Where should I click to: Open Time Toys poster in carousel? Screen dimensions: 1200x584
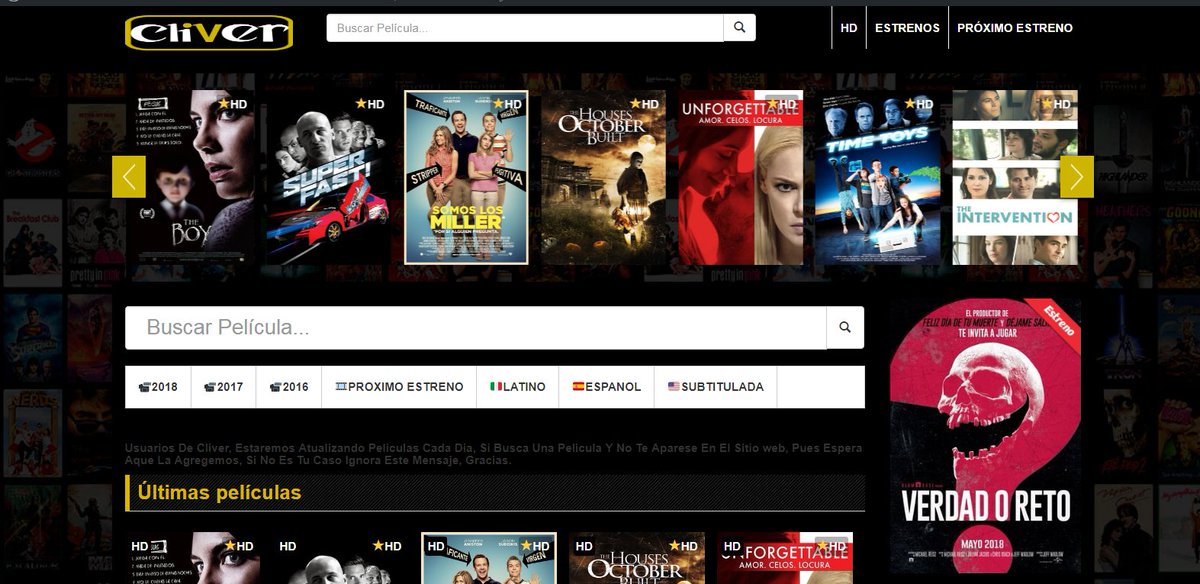coord(878,177)
